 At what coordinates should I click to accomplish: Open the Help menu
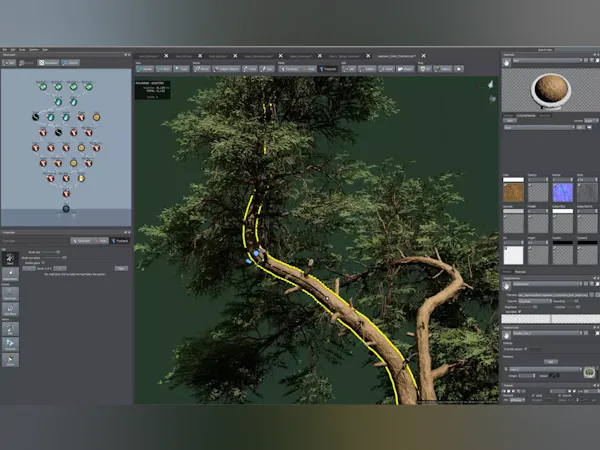[45, 50]
